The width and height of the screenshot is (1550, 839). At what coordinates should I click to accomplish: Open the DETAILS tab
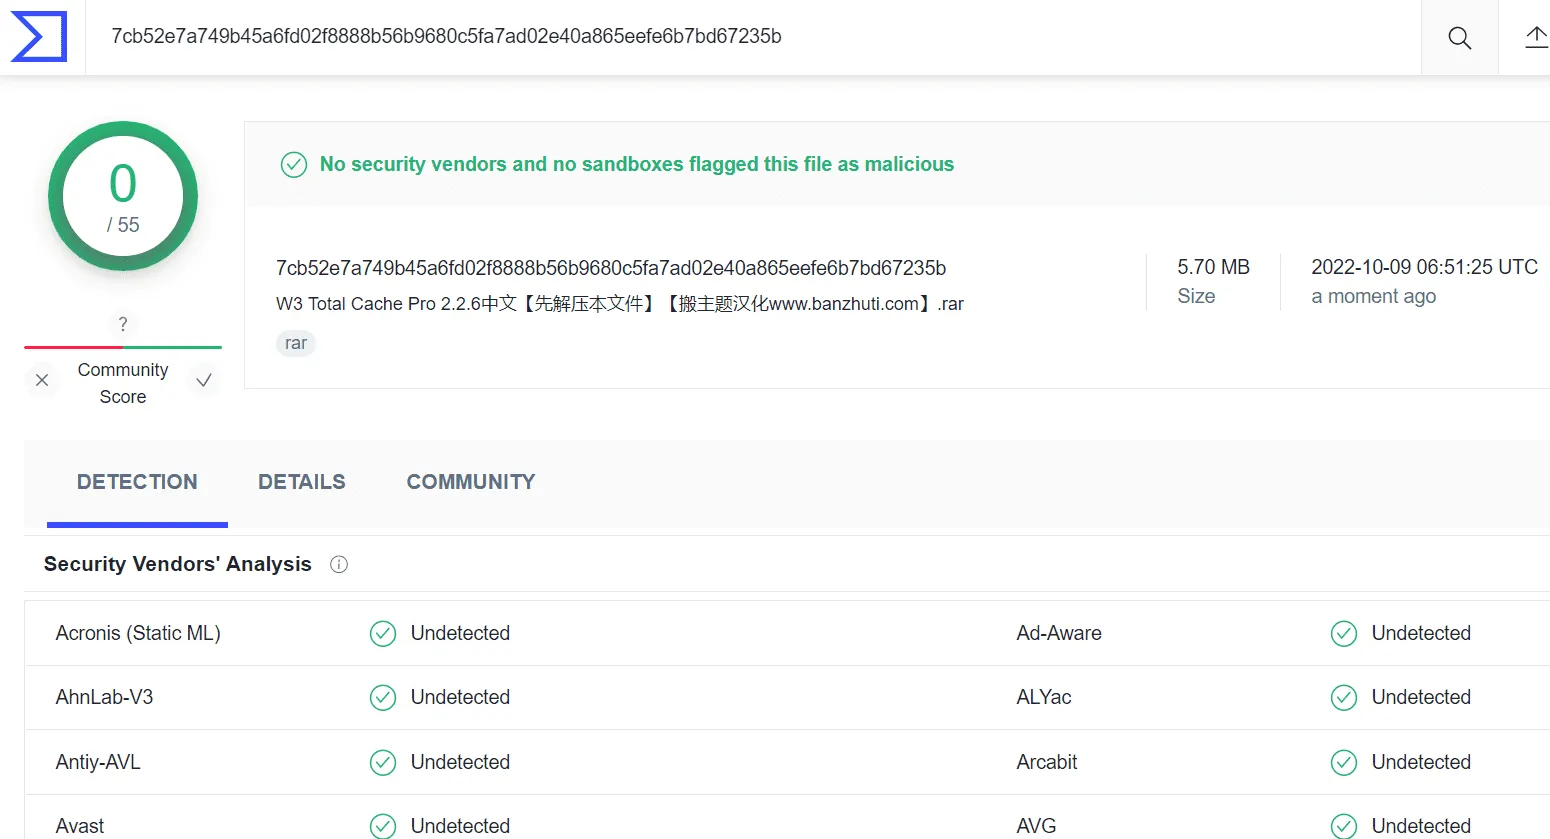tap(302, 482)
